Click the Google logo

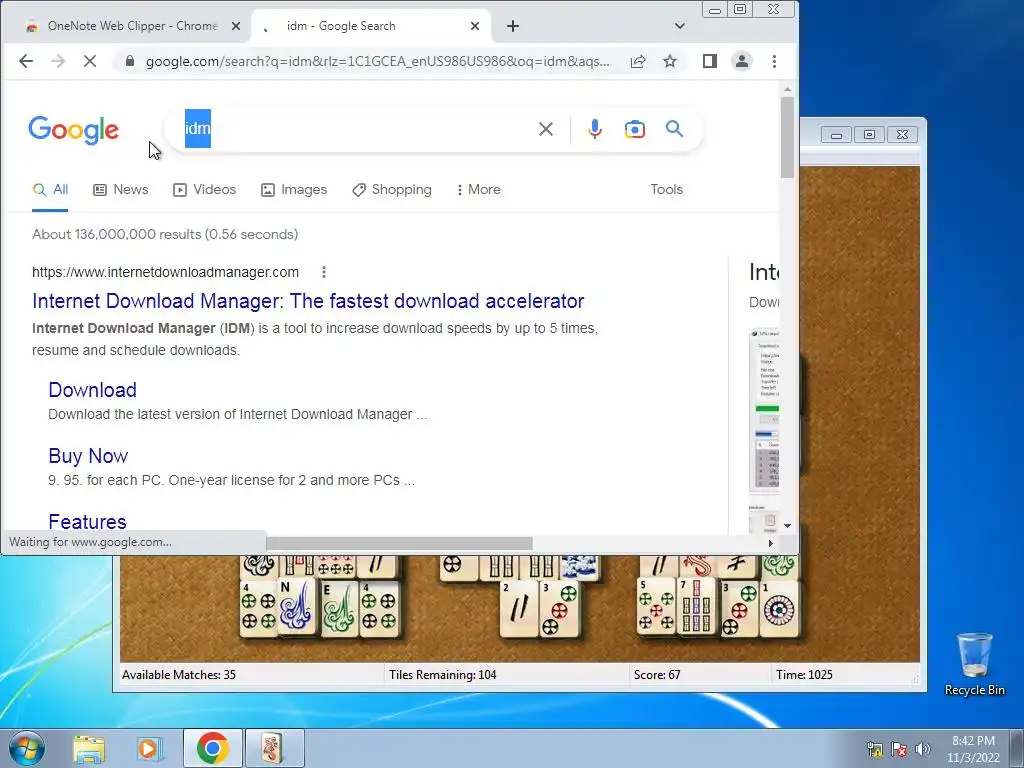pos(74,130)
